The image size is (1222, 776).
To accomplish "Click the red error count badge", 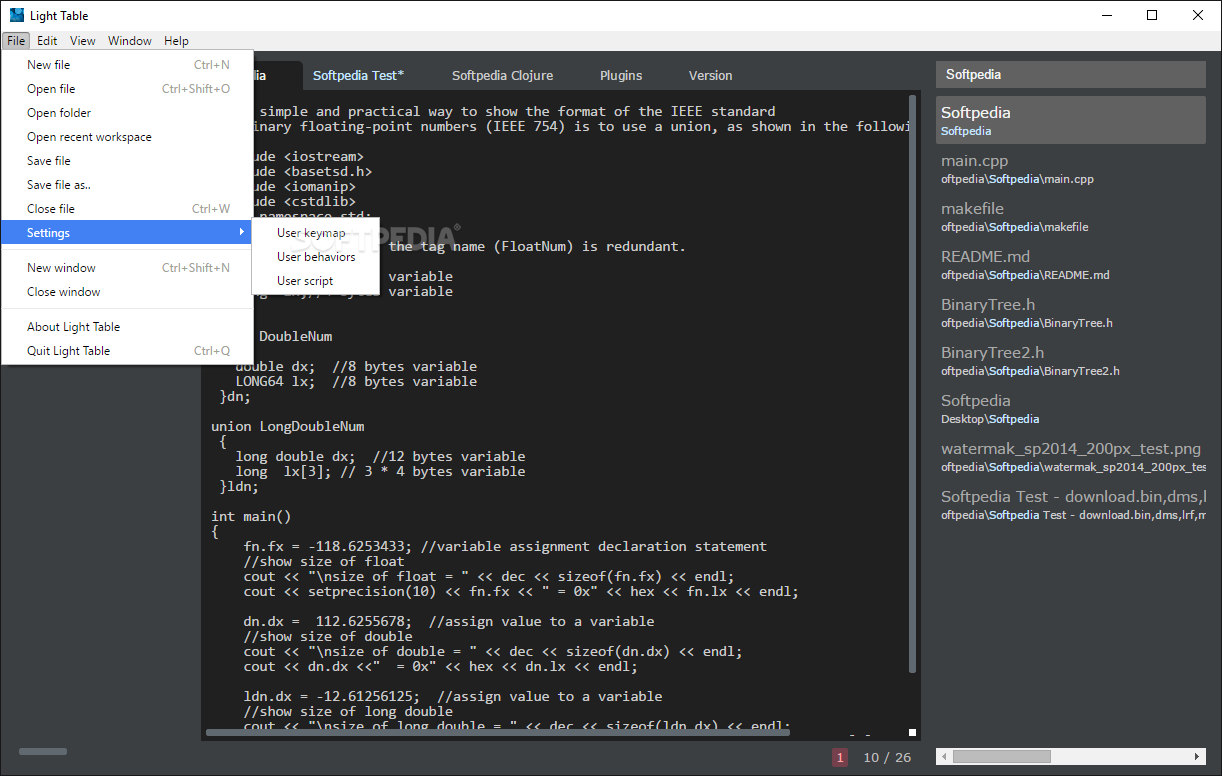I will (x=840, y=758).
